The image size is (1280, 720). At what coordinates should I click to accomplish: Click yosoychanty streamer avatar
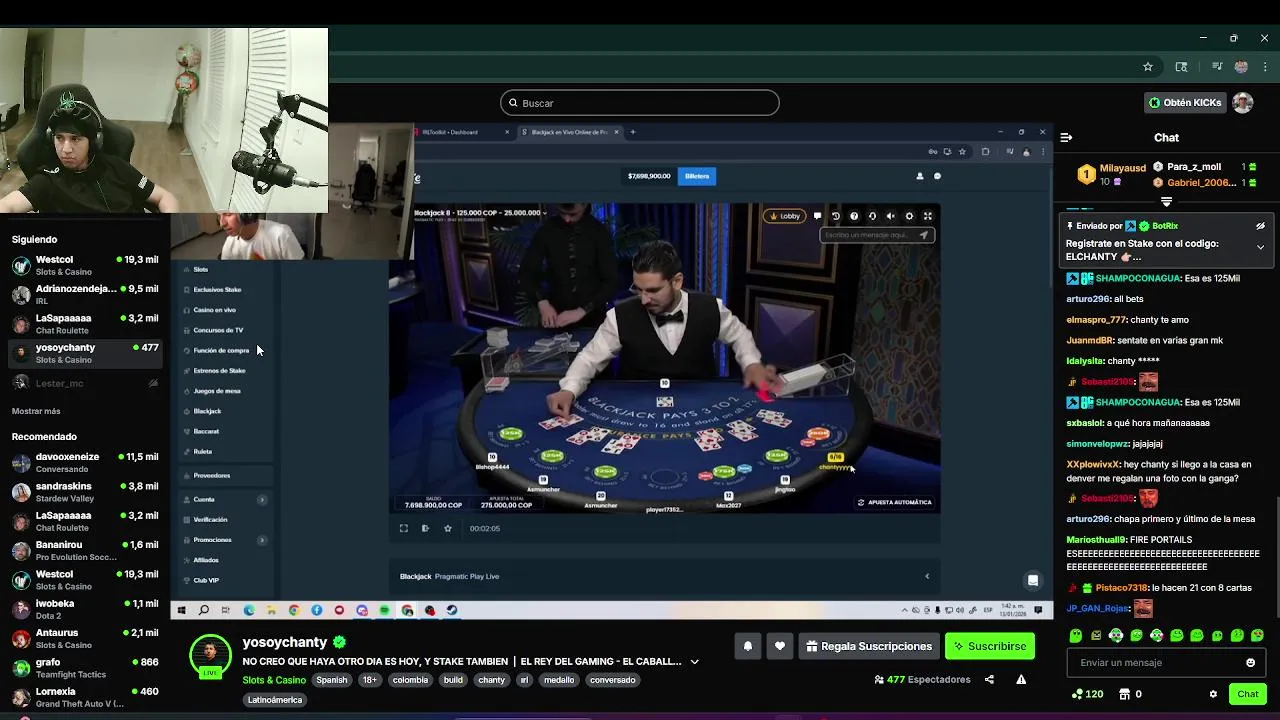tap(210, 655)
